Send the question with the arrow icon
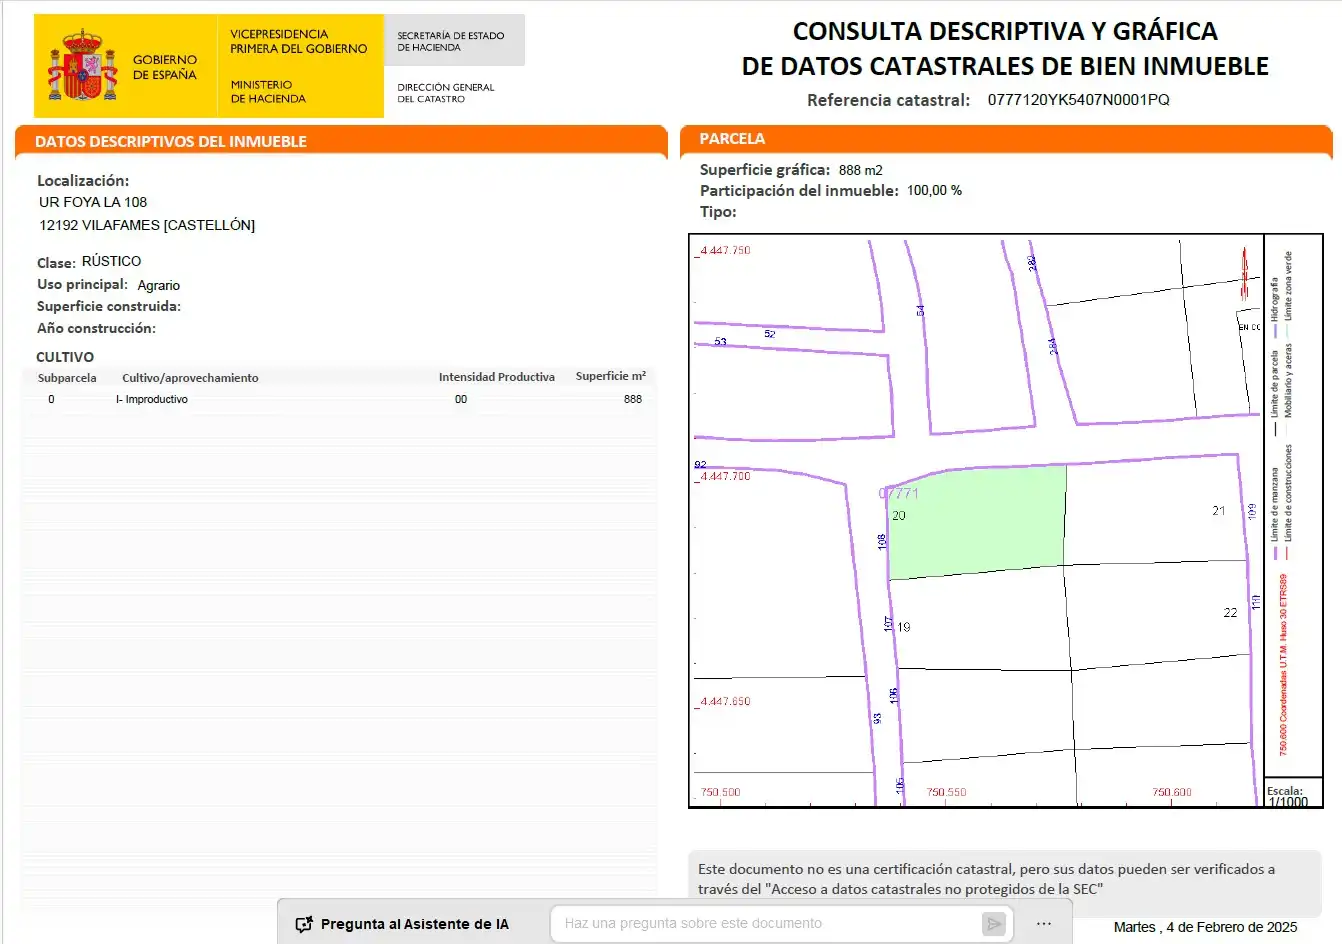1342x944 pixels. (993, 924)
